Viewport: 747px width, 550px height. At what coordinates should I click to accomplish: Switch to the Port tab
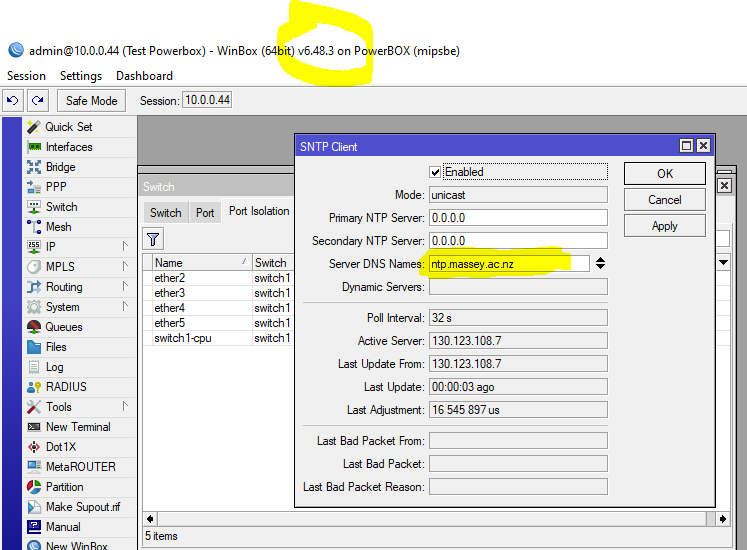(x=205, y=213)
